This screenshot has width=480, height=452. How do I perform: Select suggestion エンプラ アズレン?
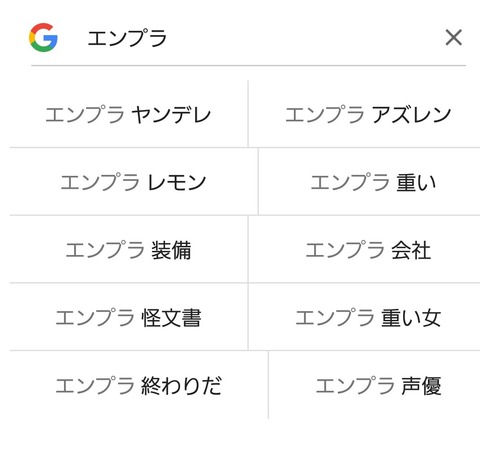pyautogui.click(x=365, y=114)
